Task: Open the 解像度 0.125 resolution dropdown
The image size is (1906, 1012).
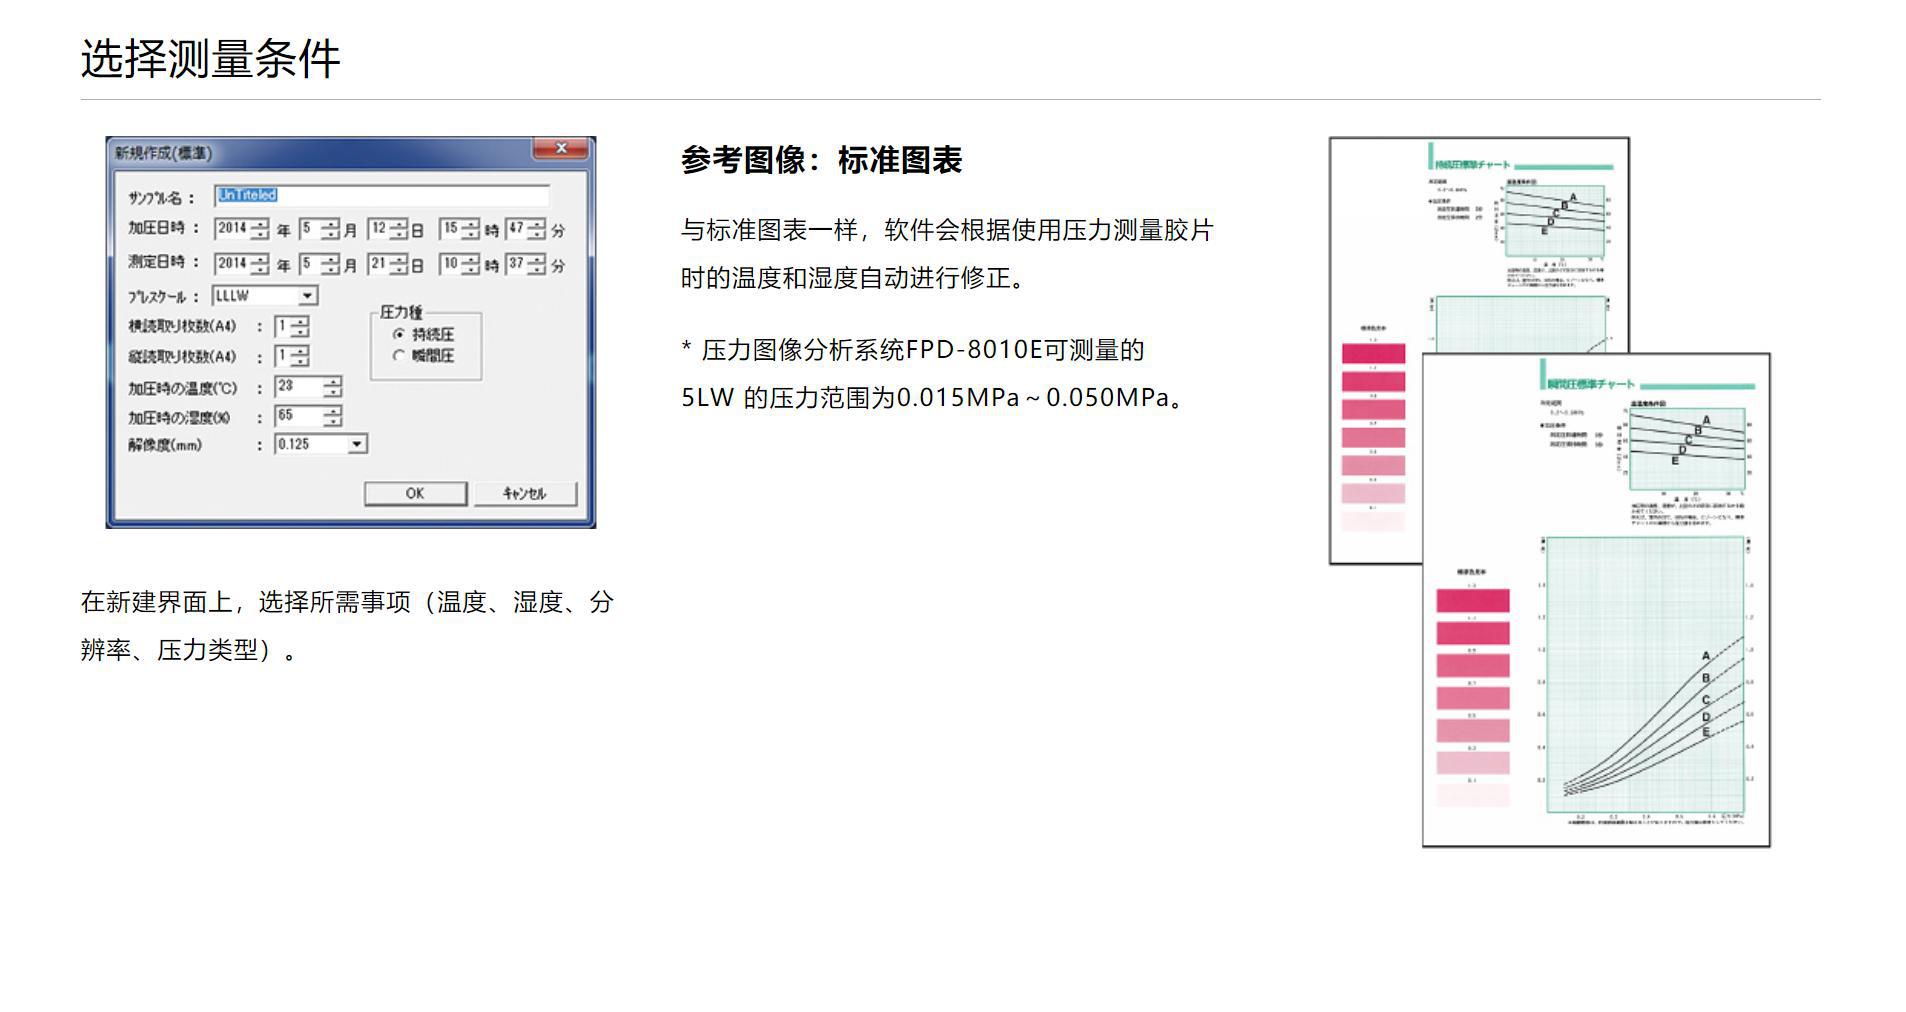Action: coord(321,444)
